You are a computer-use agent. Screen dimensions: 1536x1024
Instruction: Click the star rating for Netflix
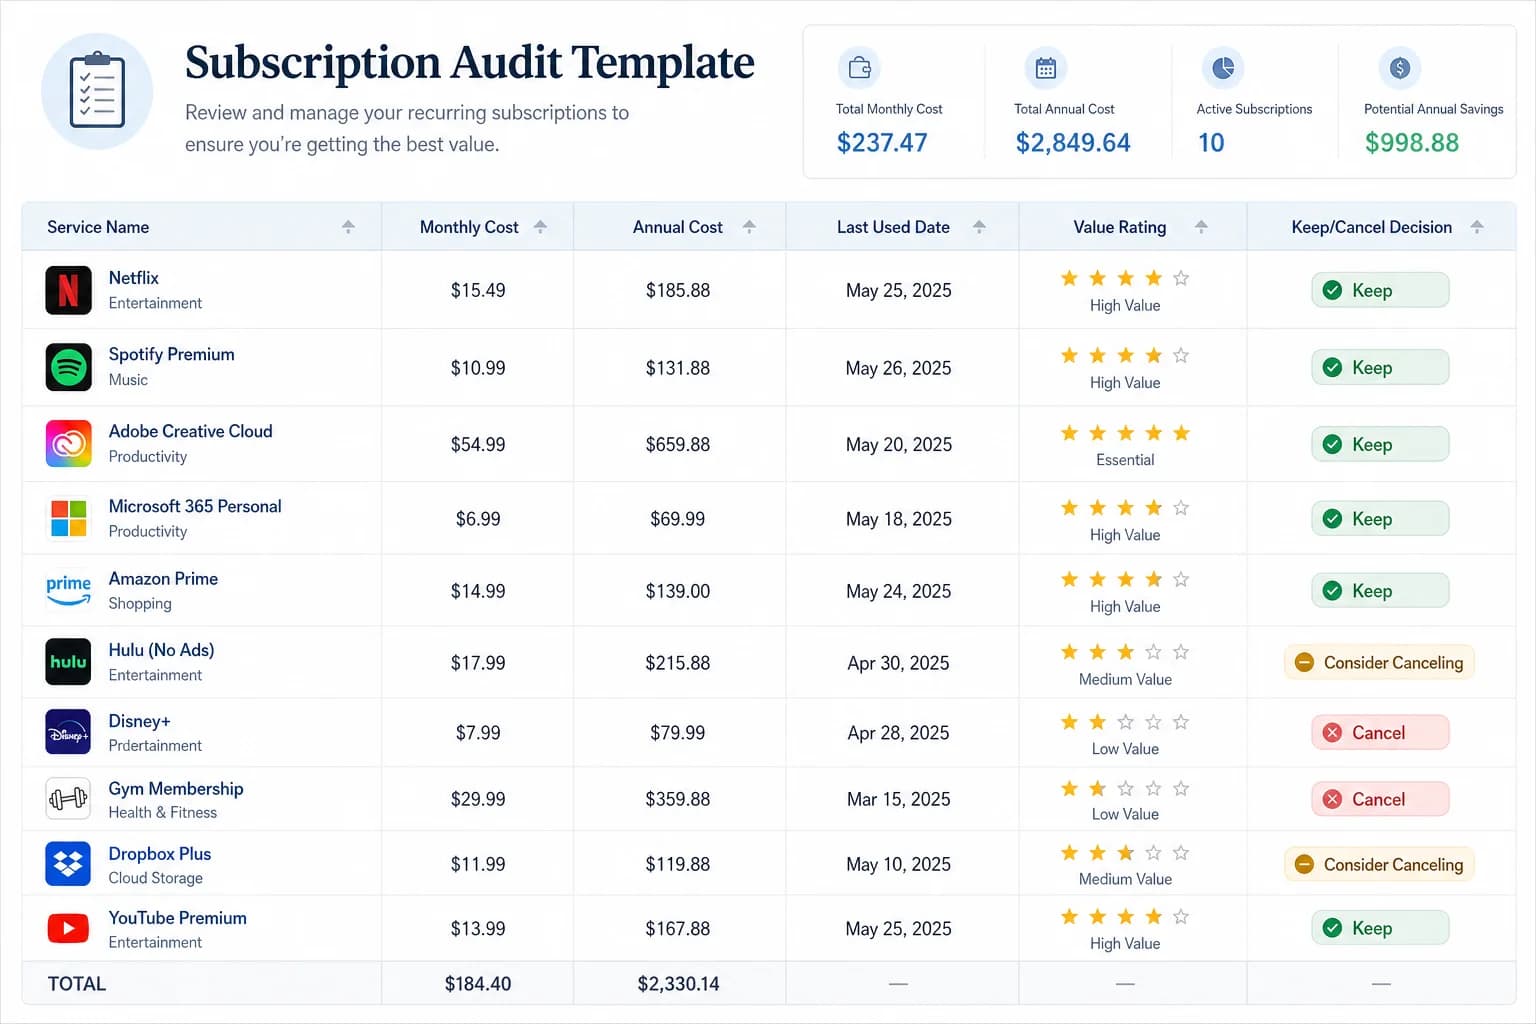(x=1125, y=278)
